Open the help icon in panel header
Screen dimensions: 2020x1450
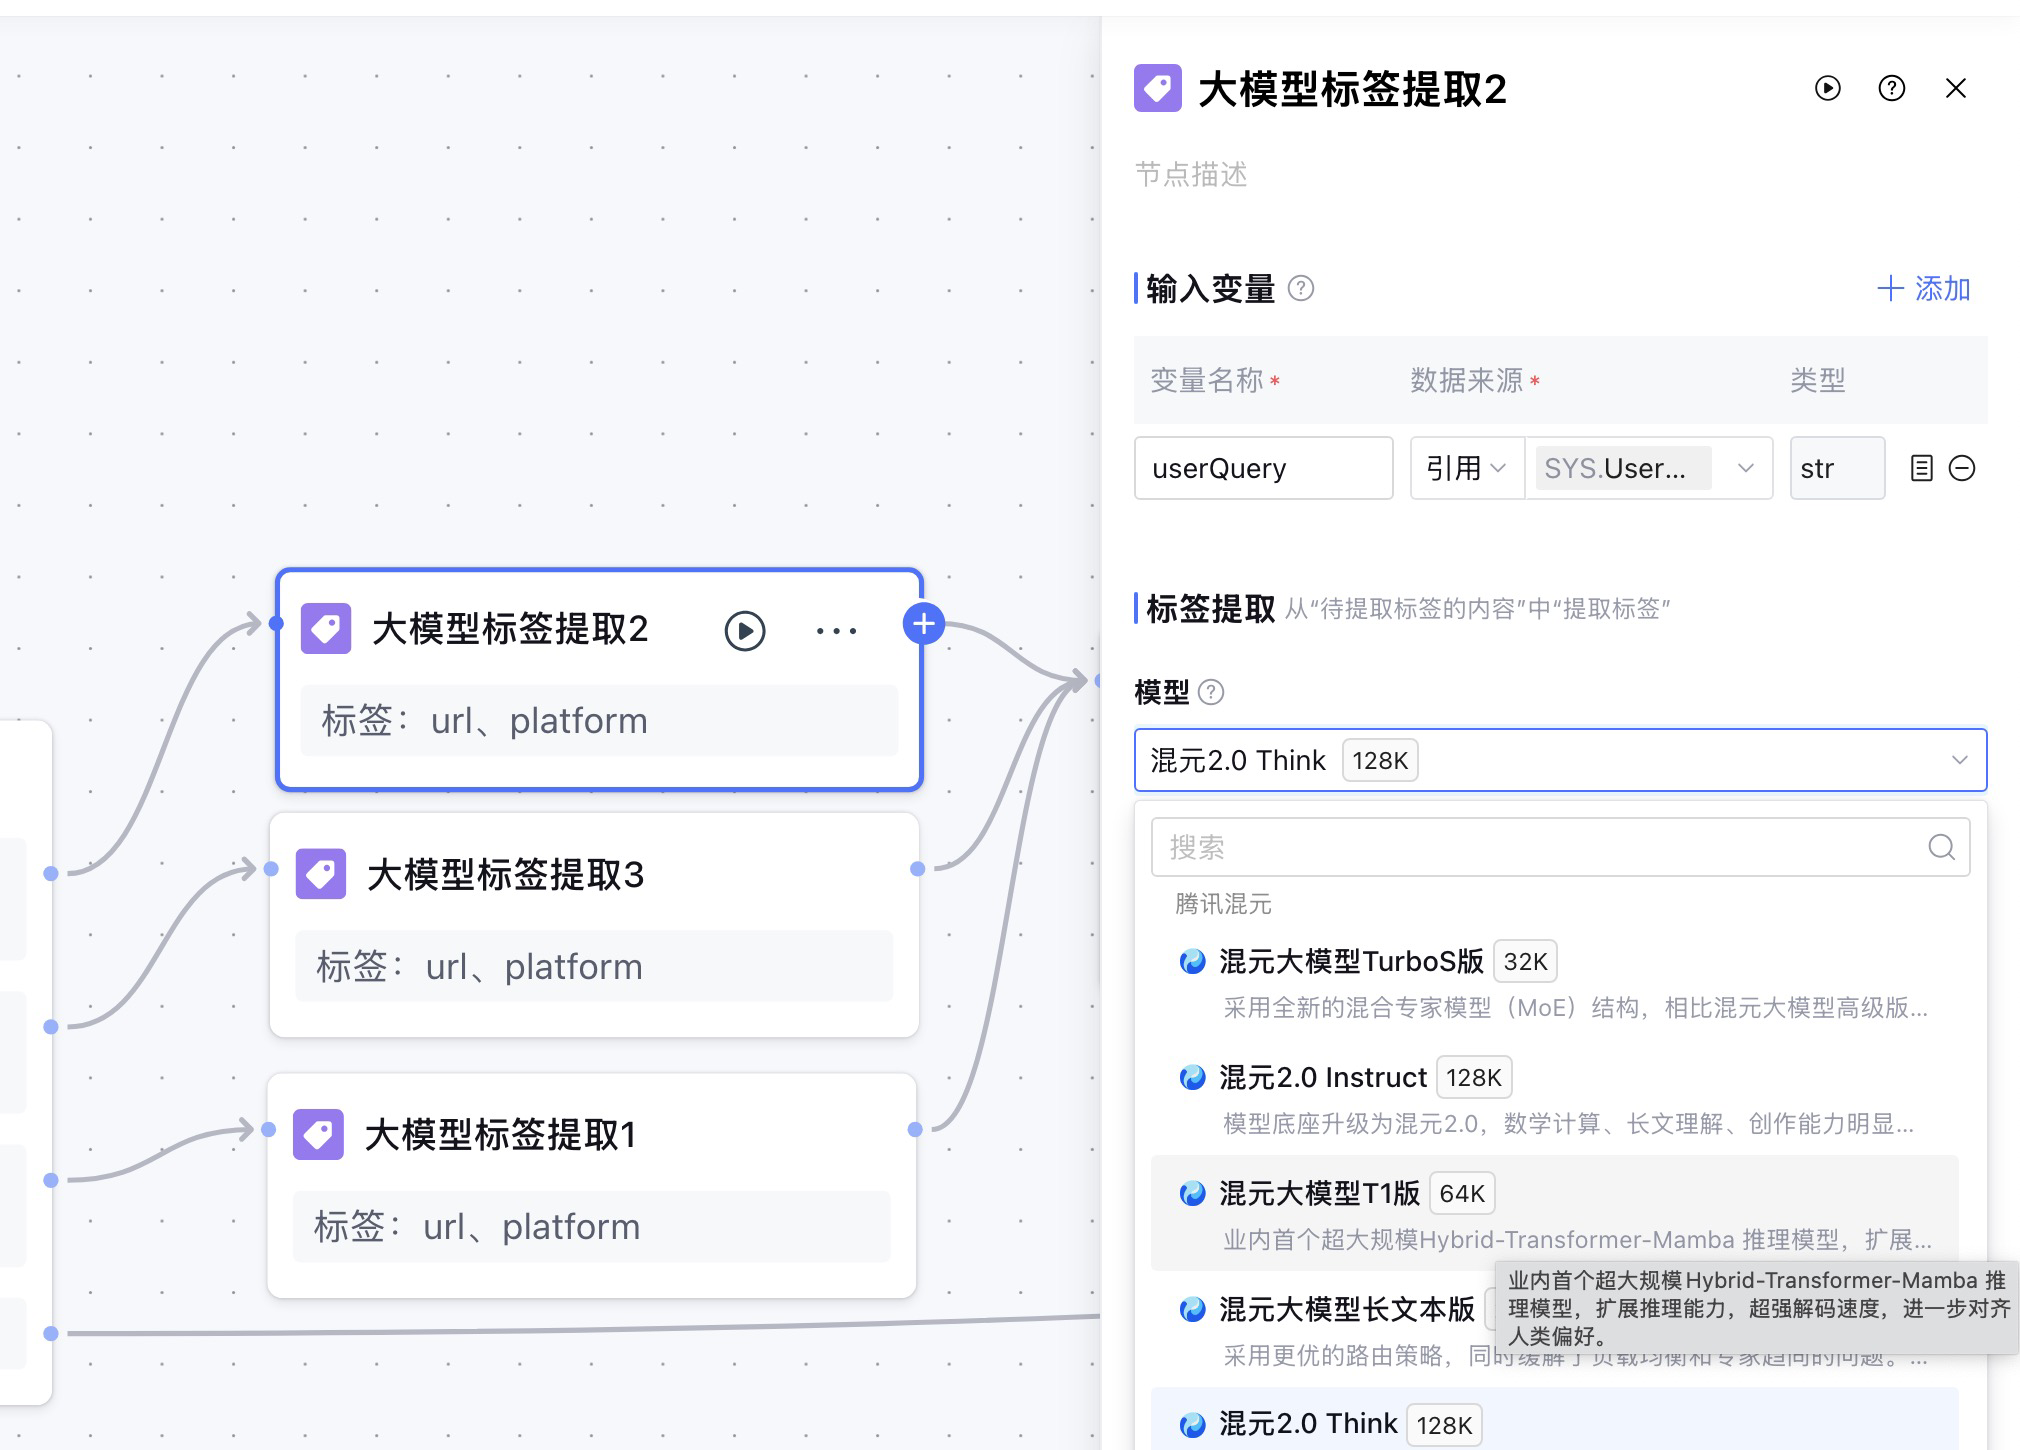click(x=1891, y=88)
